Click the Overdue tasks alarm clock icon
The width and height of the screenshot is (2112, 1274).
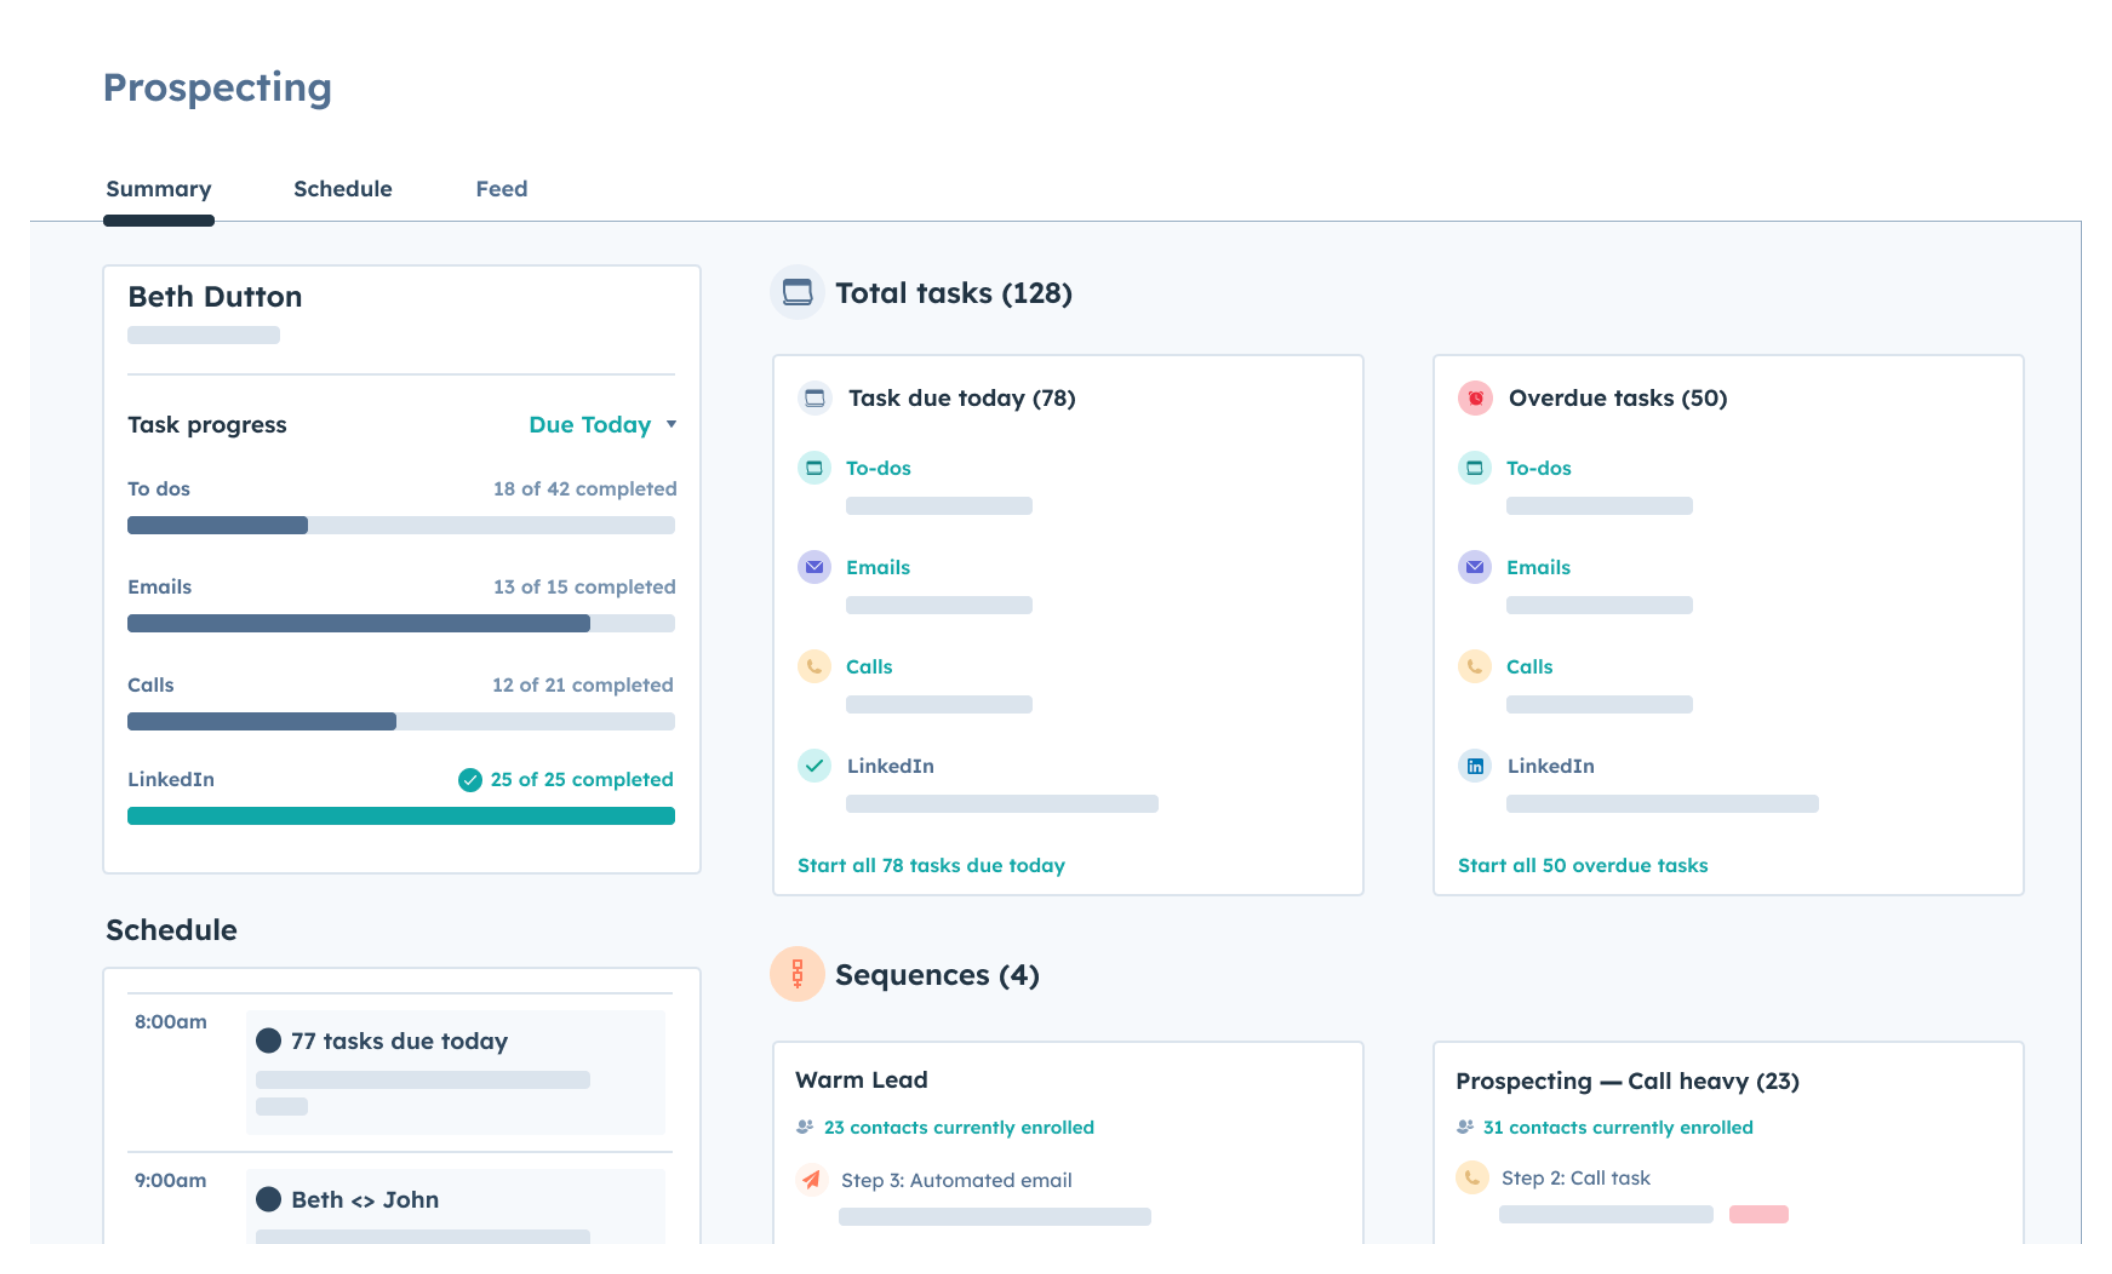coord(1474,398)
